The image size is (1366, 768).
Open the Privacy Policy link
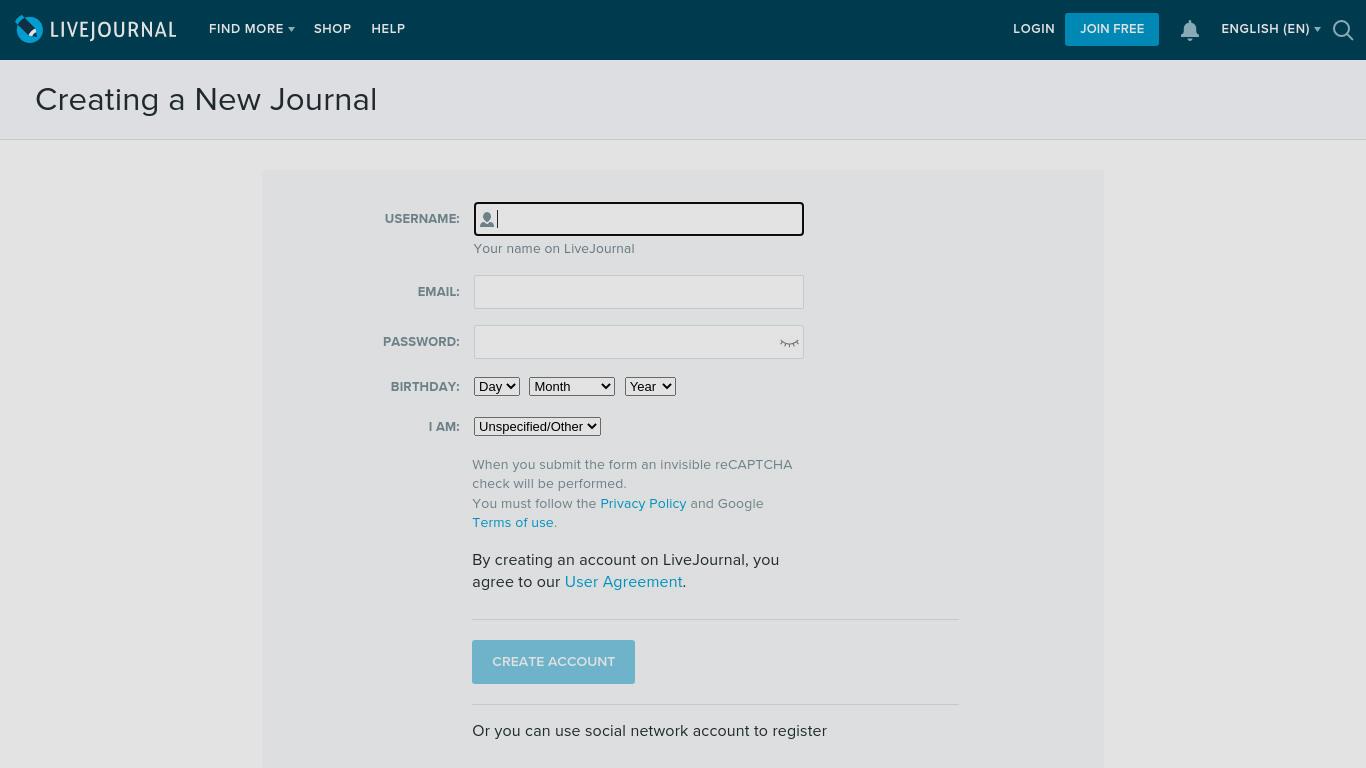tap(643, 503)
